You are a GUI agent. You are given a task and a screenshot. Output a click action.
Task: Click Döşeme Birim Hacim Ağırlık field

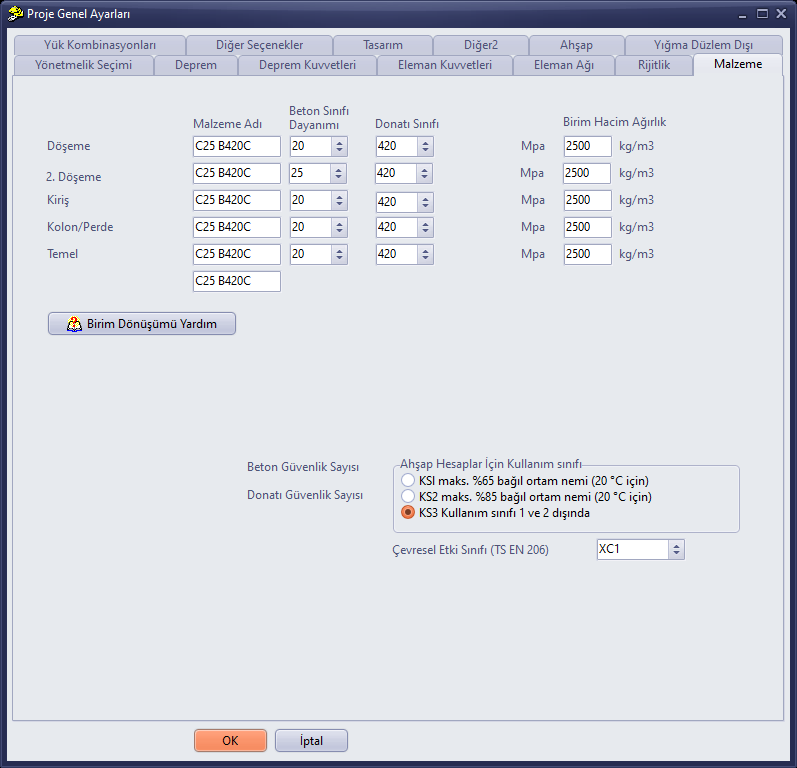pos(588,146)
